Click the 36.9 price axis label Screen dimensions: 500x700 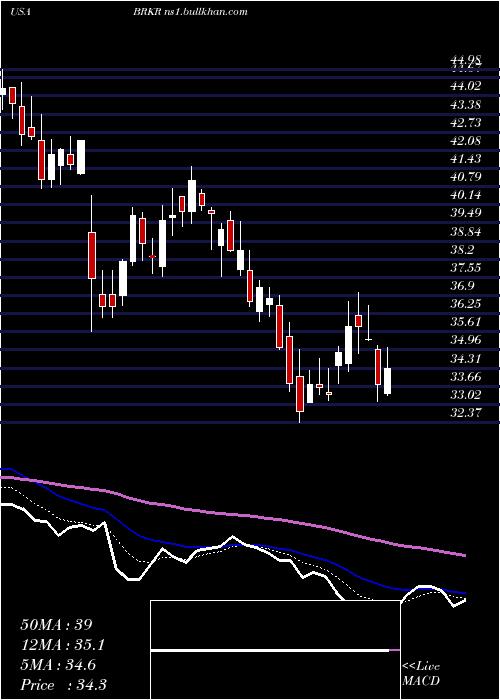(462, 286)
